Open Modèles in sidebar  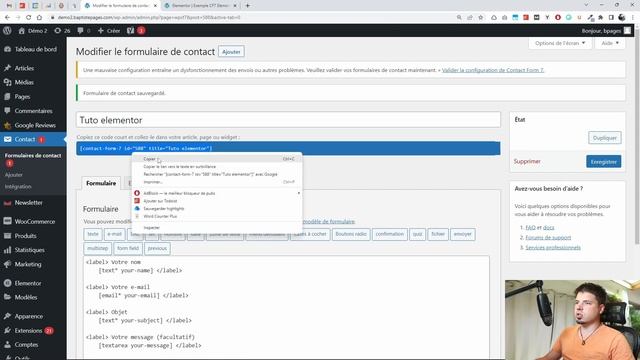coord(25,298)
